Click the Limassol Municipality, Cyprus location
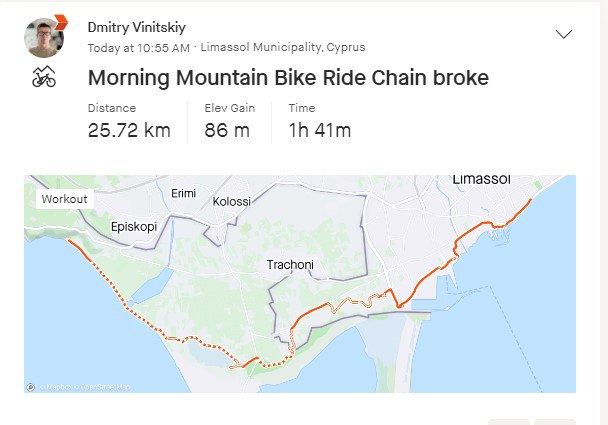608x425 pixels. (283, 47)
